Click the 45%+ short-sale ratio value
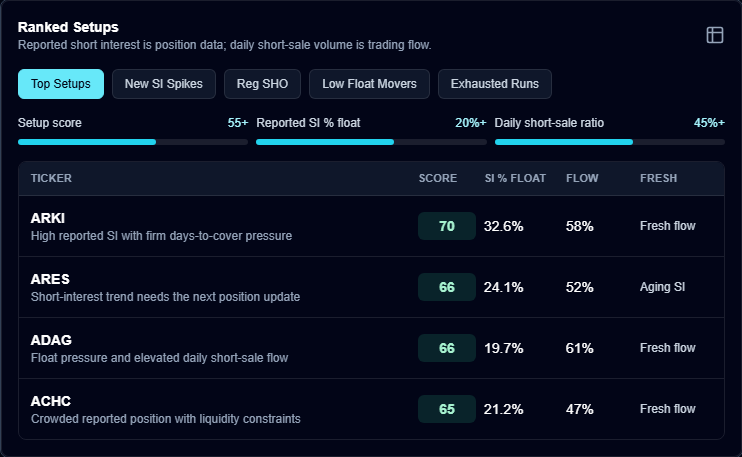 click(x=709, y=123)
